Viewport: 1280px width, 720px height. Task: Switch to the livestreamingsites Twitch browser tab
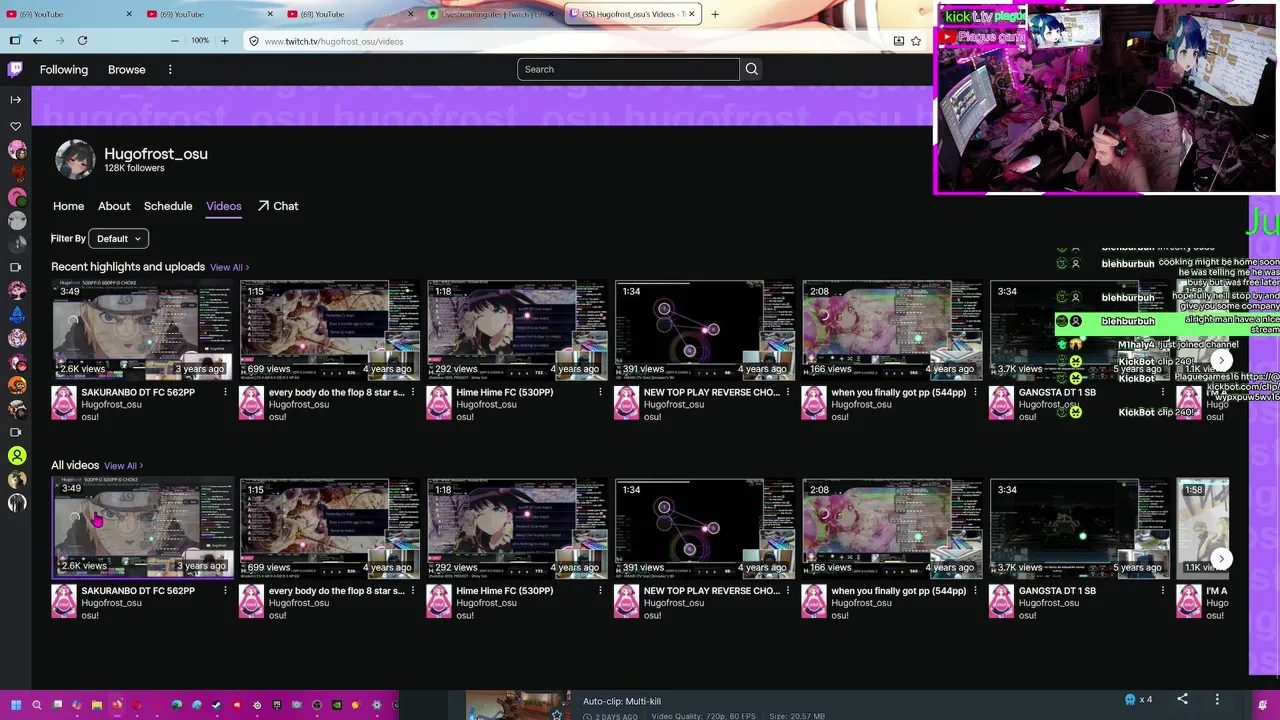[490, 14]
